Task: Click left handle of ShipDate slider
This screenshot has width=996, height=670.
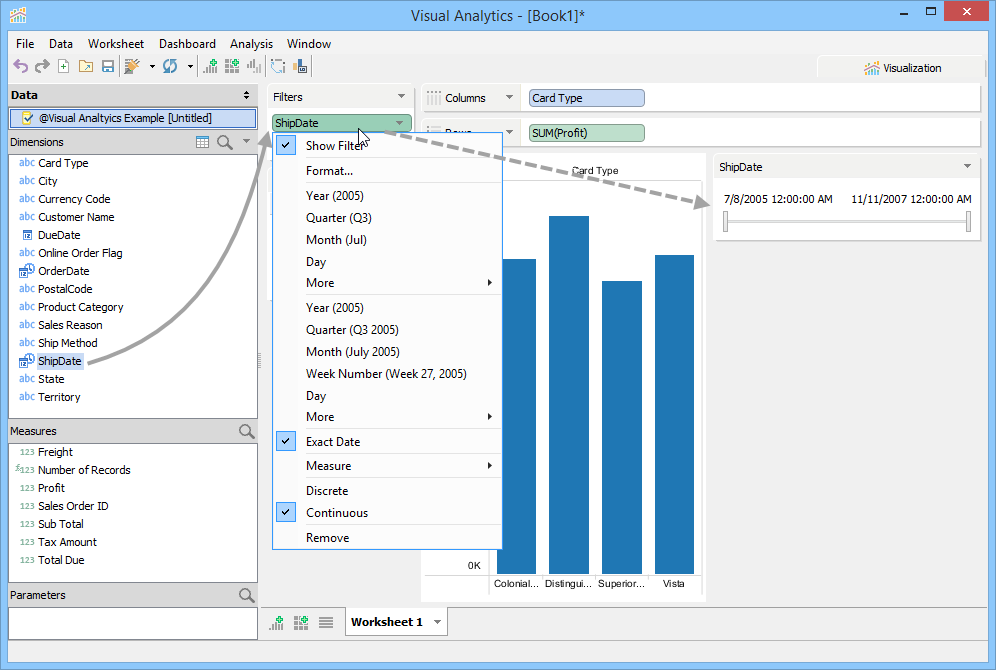Action: click(x=725, y=222)
